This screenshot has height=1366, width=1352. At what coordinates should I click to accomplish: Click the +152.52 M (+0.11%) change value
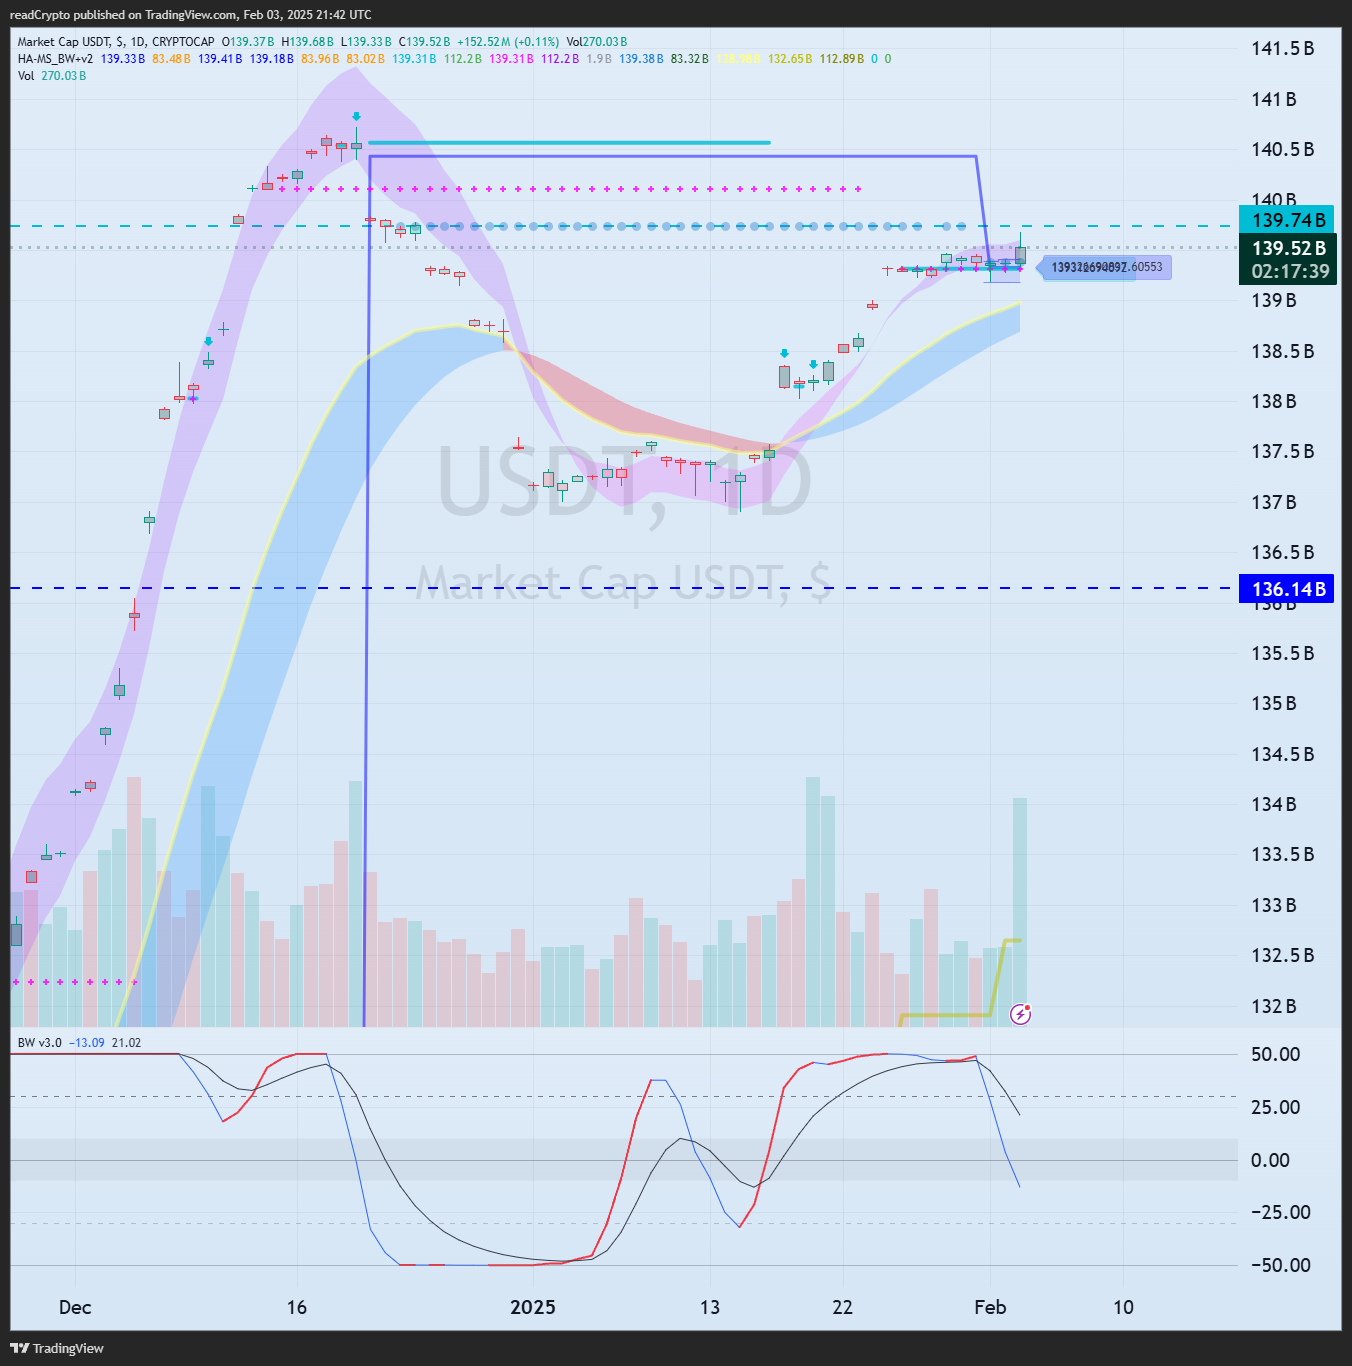click(x=508, y=42)
